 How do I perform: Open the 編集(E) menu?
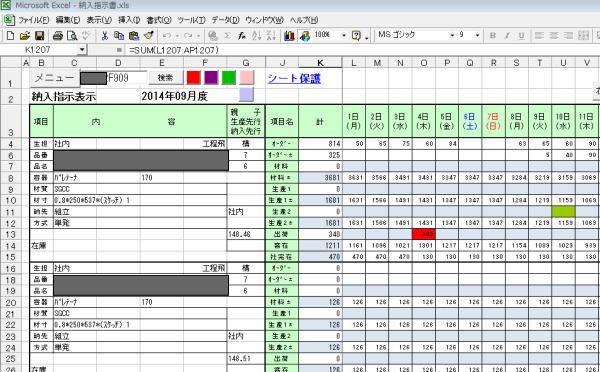68,20
